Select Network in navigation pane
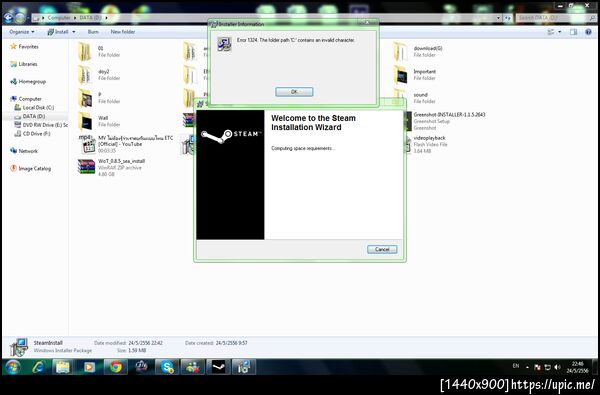 [x=24, y=151]
